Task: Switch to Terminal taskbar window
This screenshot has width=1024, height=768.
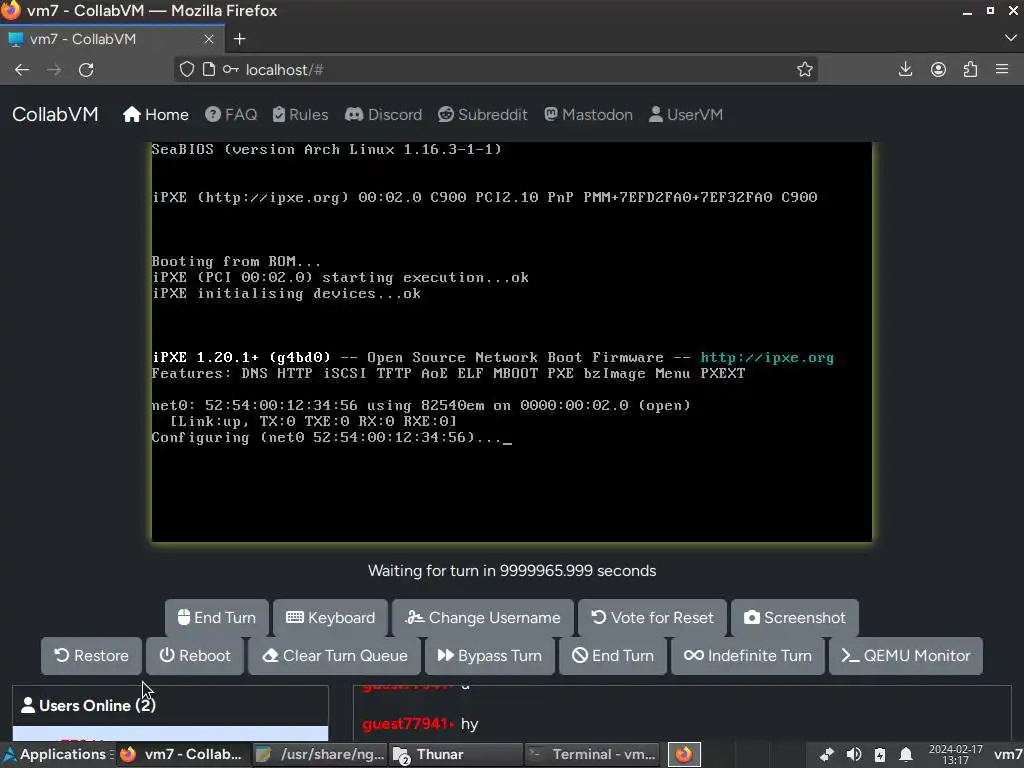Action: [592, 754]
